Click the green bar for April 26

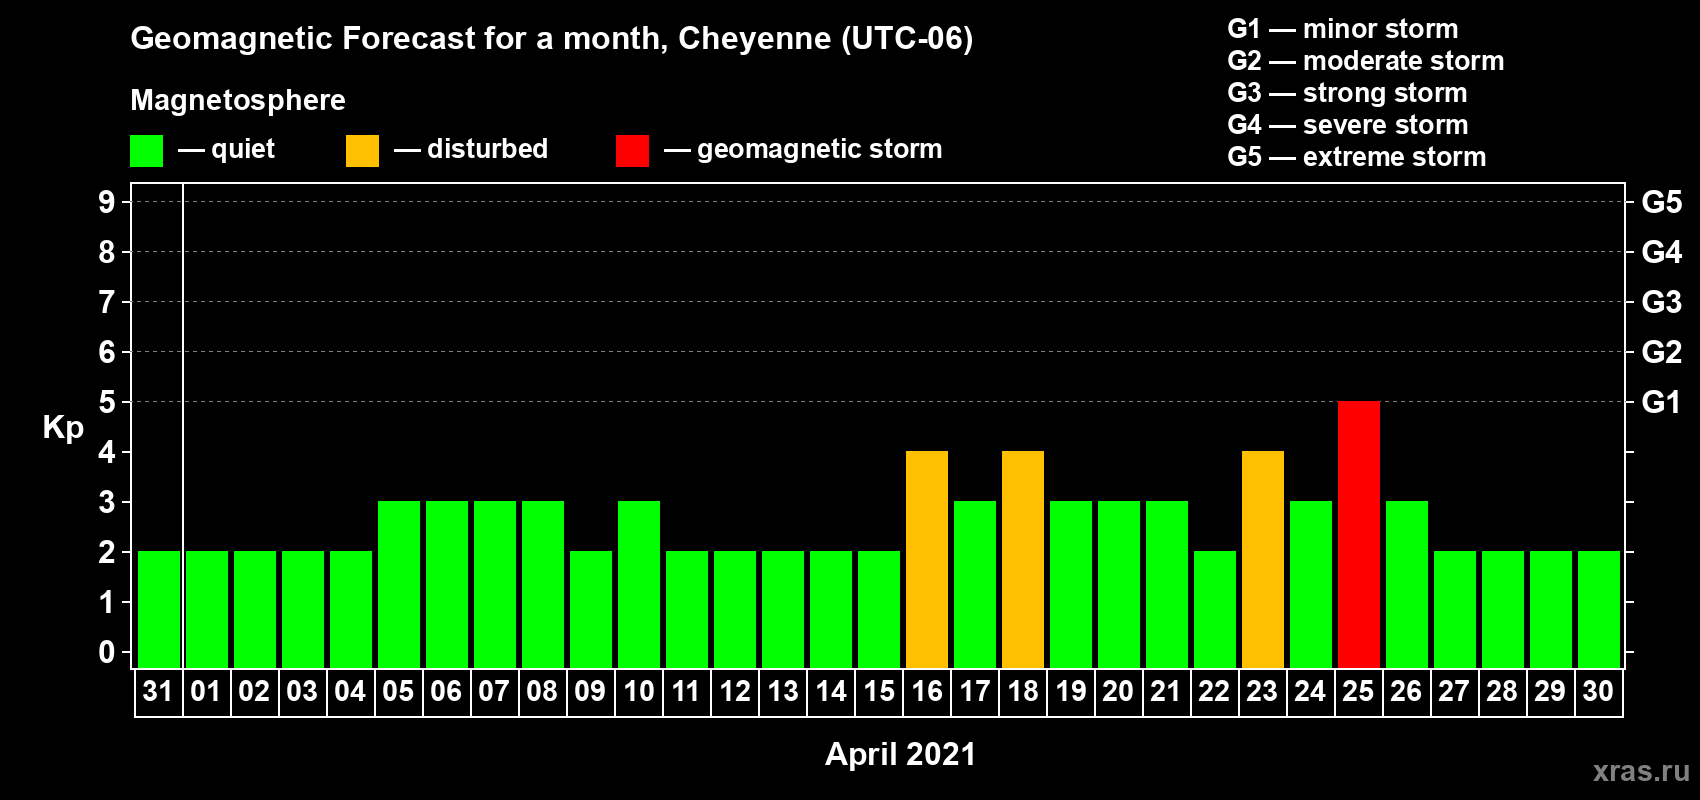coord(1407,584)
